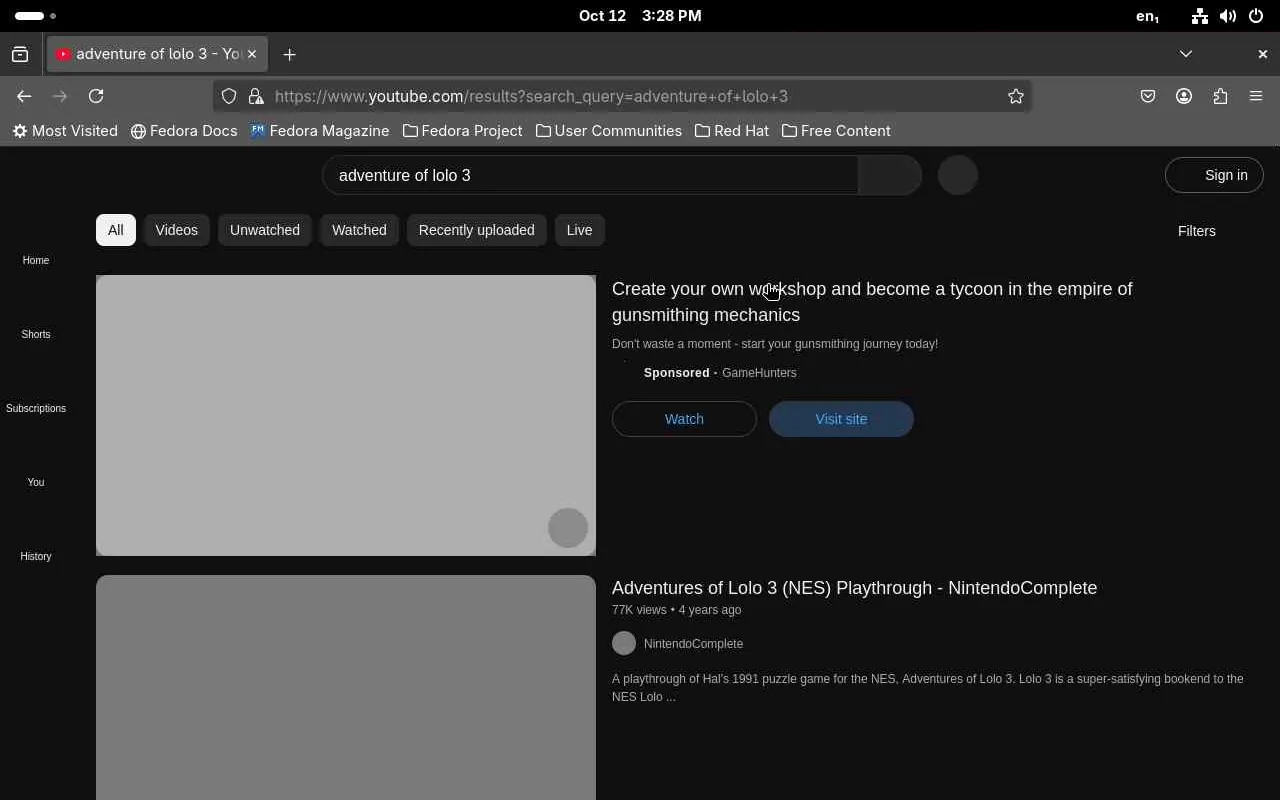Open the Firefox account icon
This screenshot has height=800, width=1280.
pos(1184,96)
